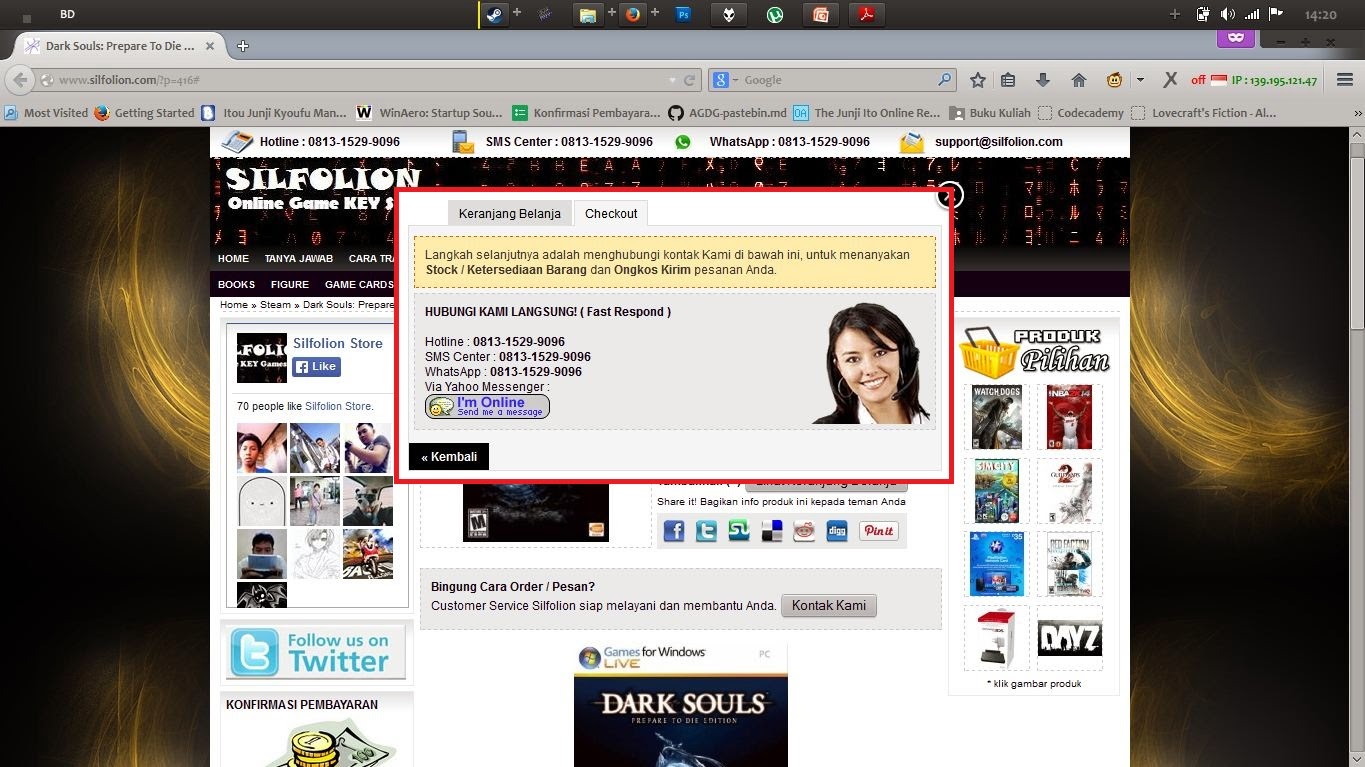Open the AGDG-pastebin.md bookmark
Image resolution: width=1365 pixels, height=767 pixels.
click(728, 113)
